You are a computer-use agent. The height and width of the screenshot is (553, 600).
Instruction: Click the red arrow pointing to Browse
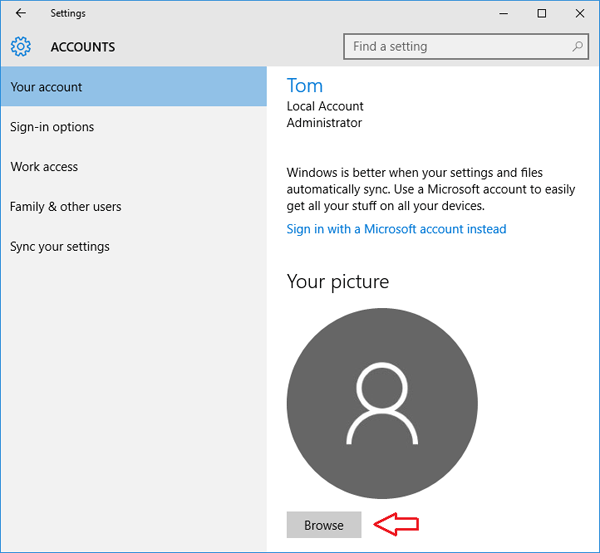click(x=395, y=525)
